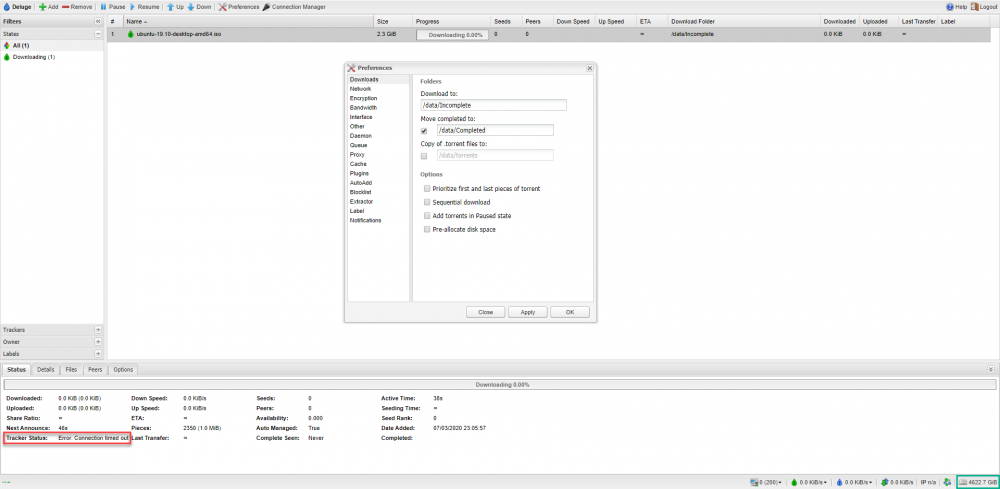Open the connections 0 (200) dropdown
This screenshot has width=1000, height=489.
[766, 482]
